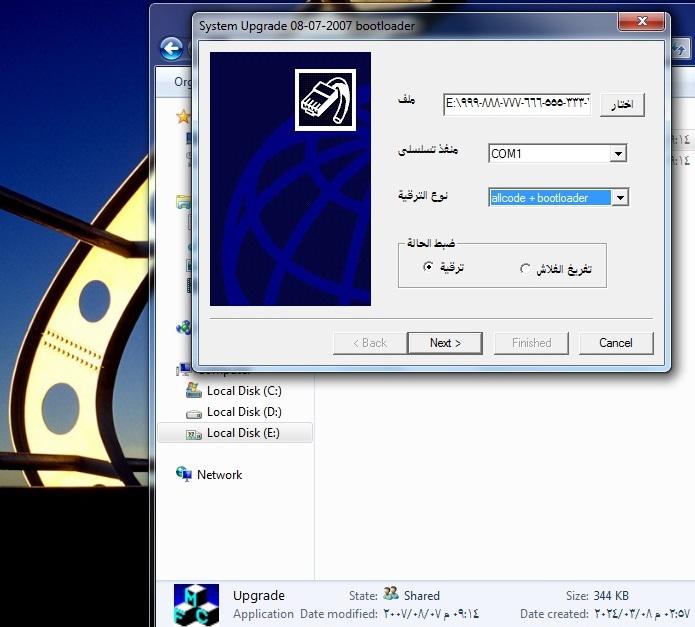Click the Local Disk (E:) drive icon
This screenshot has width=695, height=627.
[x=194, y=435]
